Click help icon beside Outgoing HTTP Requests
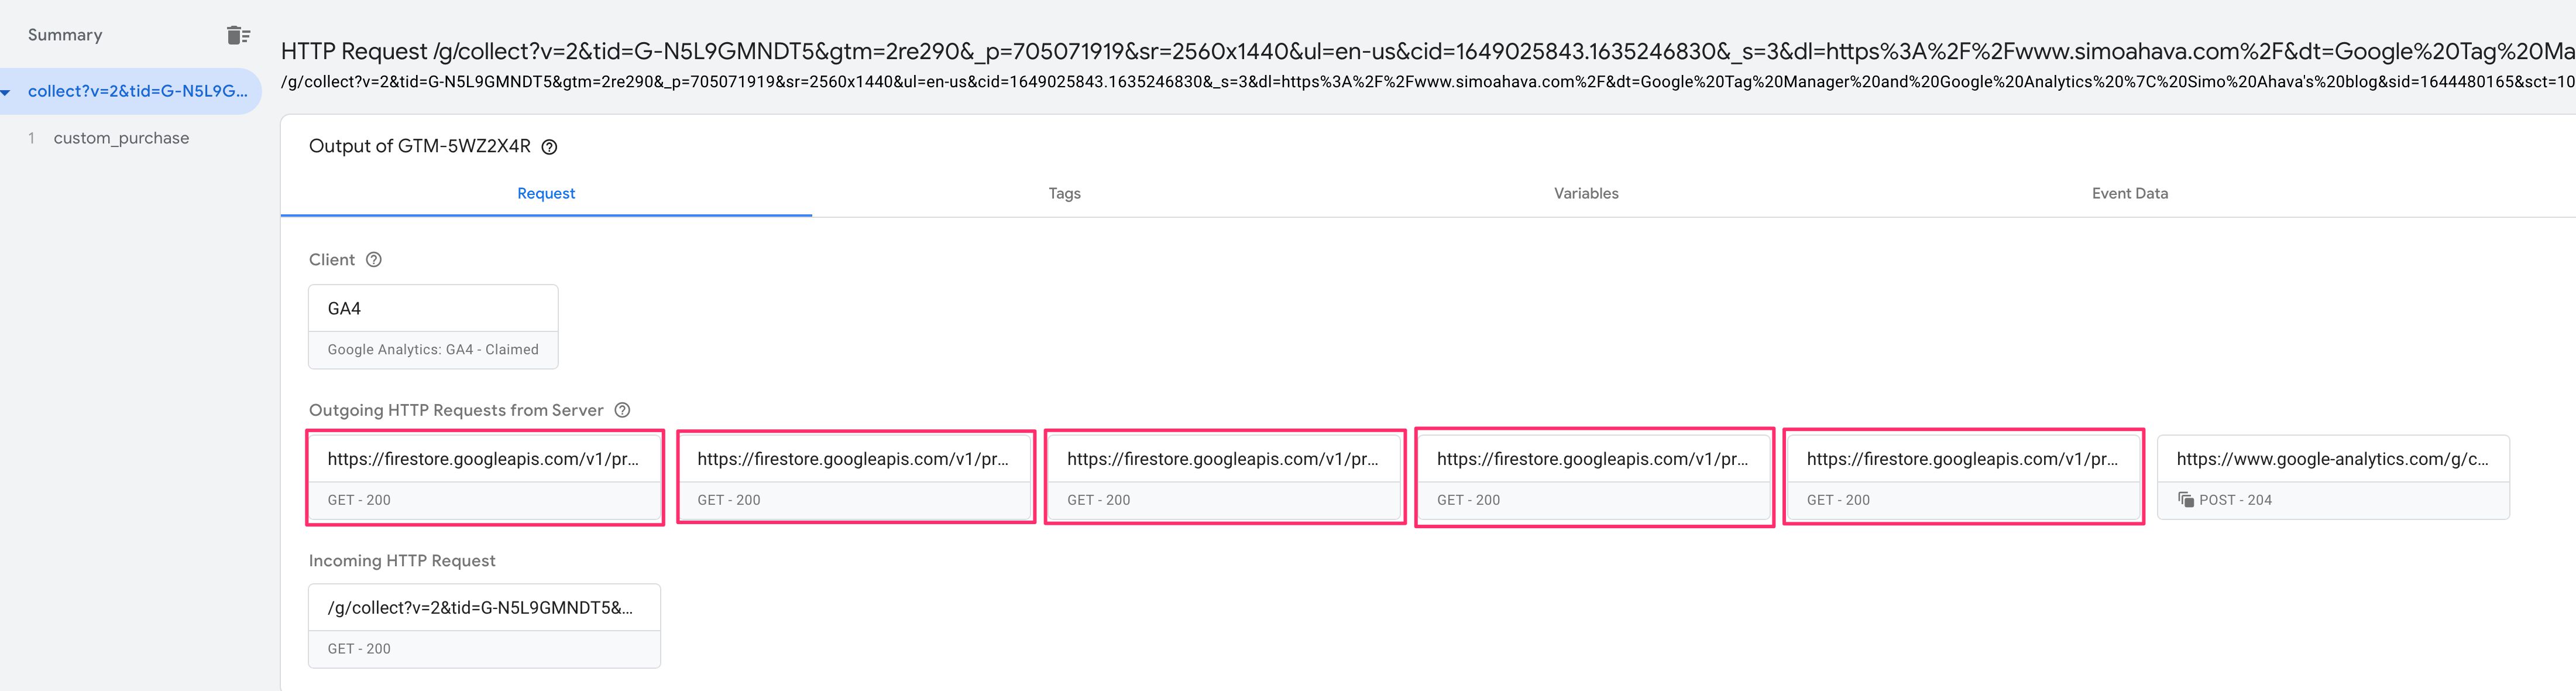The image size is (2576, 691). (x=622, y=410)
